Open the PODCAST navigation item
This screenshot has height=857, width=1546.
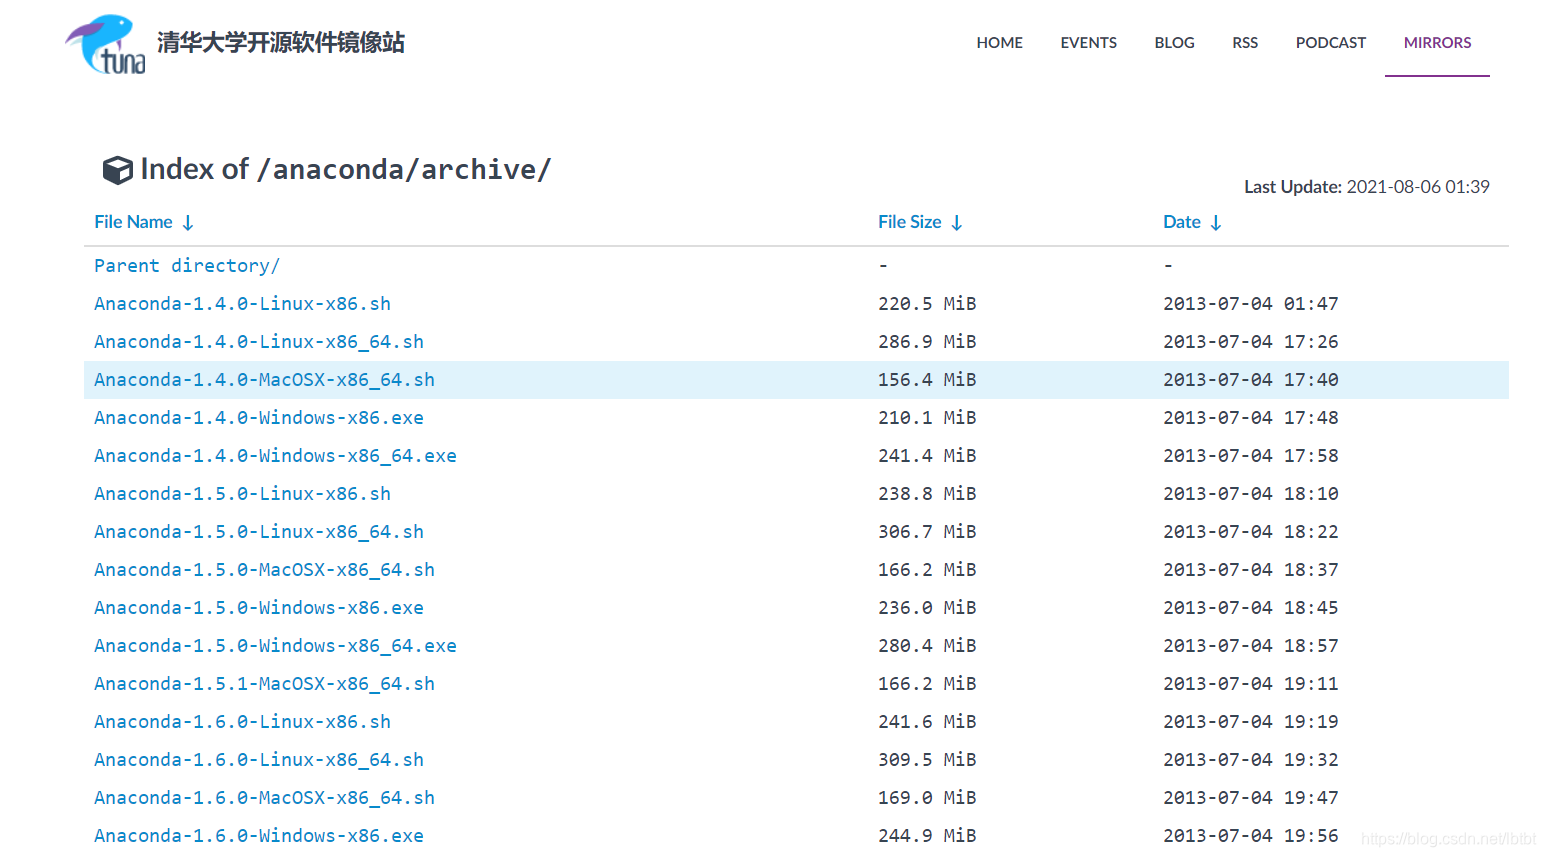tap(1330, 43)
